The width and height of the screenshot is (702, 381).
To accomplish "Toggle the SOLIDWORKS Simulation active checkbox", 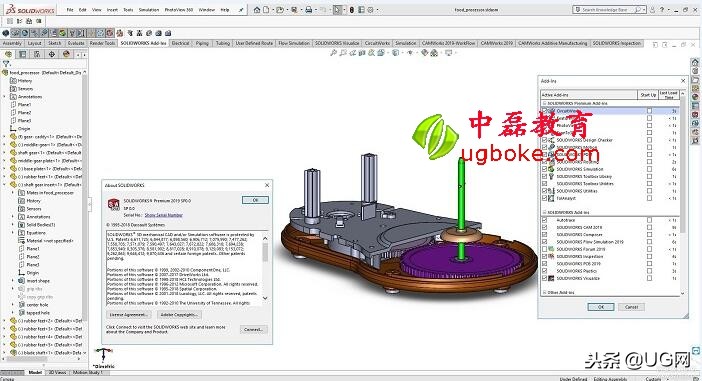I will click(x=545, y=169).
